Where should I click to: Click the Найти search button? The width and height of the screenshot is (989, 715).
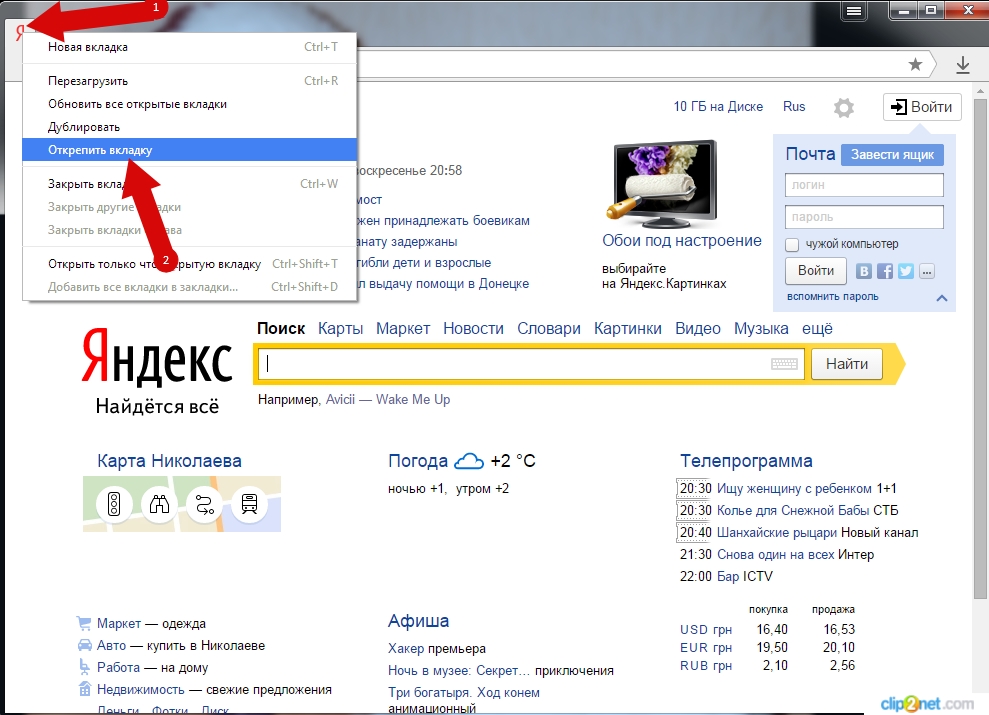(x=846, y=364)
